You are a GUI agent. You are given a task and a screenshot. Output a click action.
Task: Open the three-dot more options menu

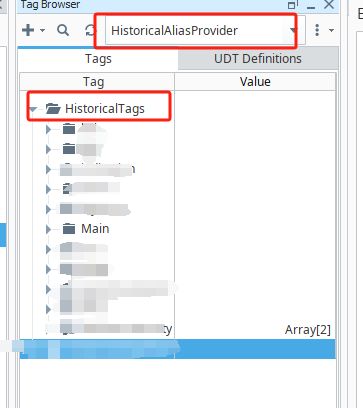pyautogui.click(x=317, y=30)
